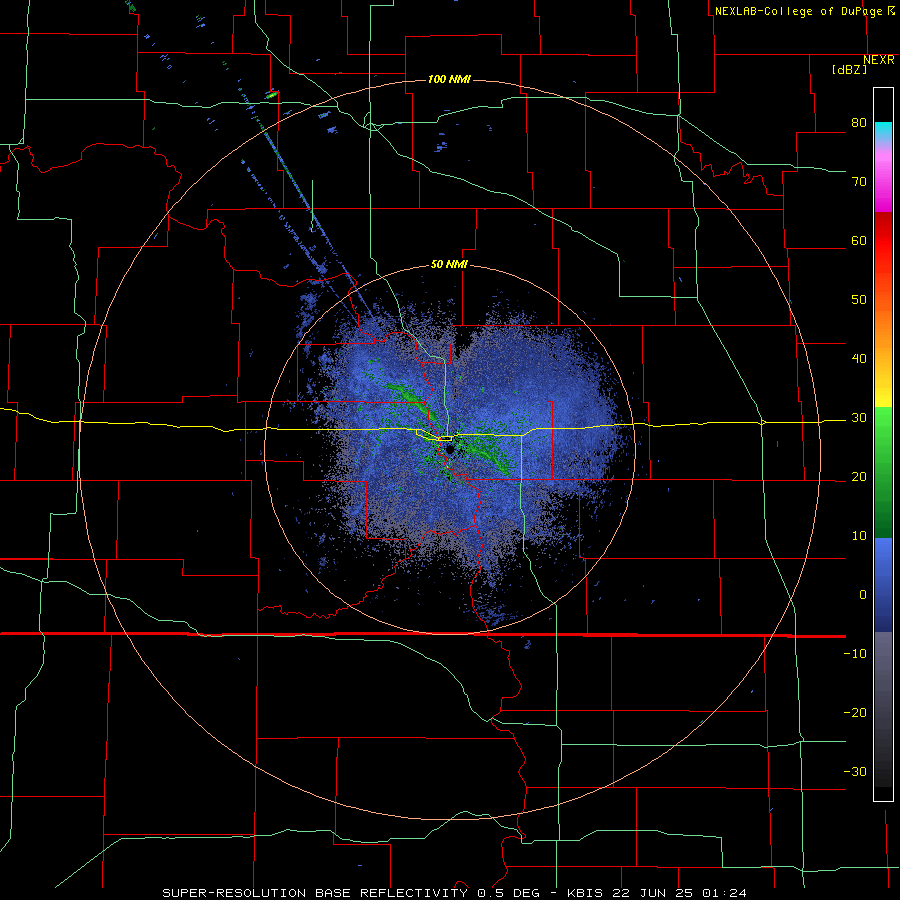Click the 60 value on the dBZ scale
This screenshot has height=900, width=900.
tap(859, 240)
